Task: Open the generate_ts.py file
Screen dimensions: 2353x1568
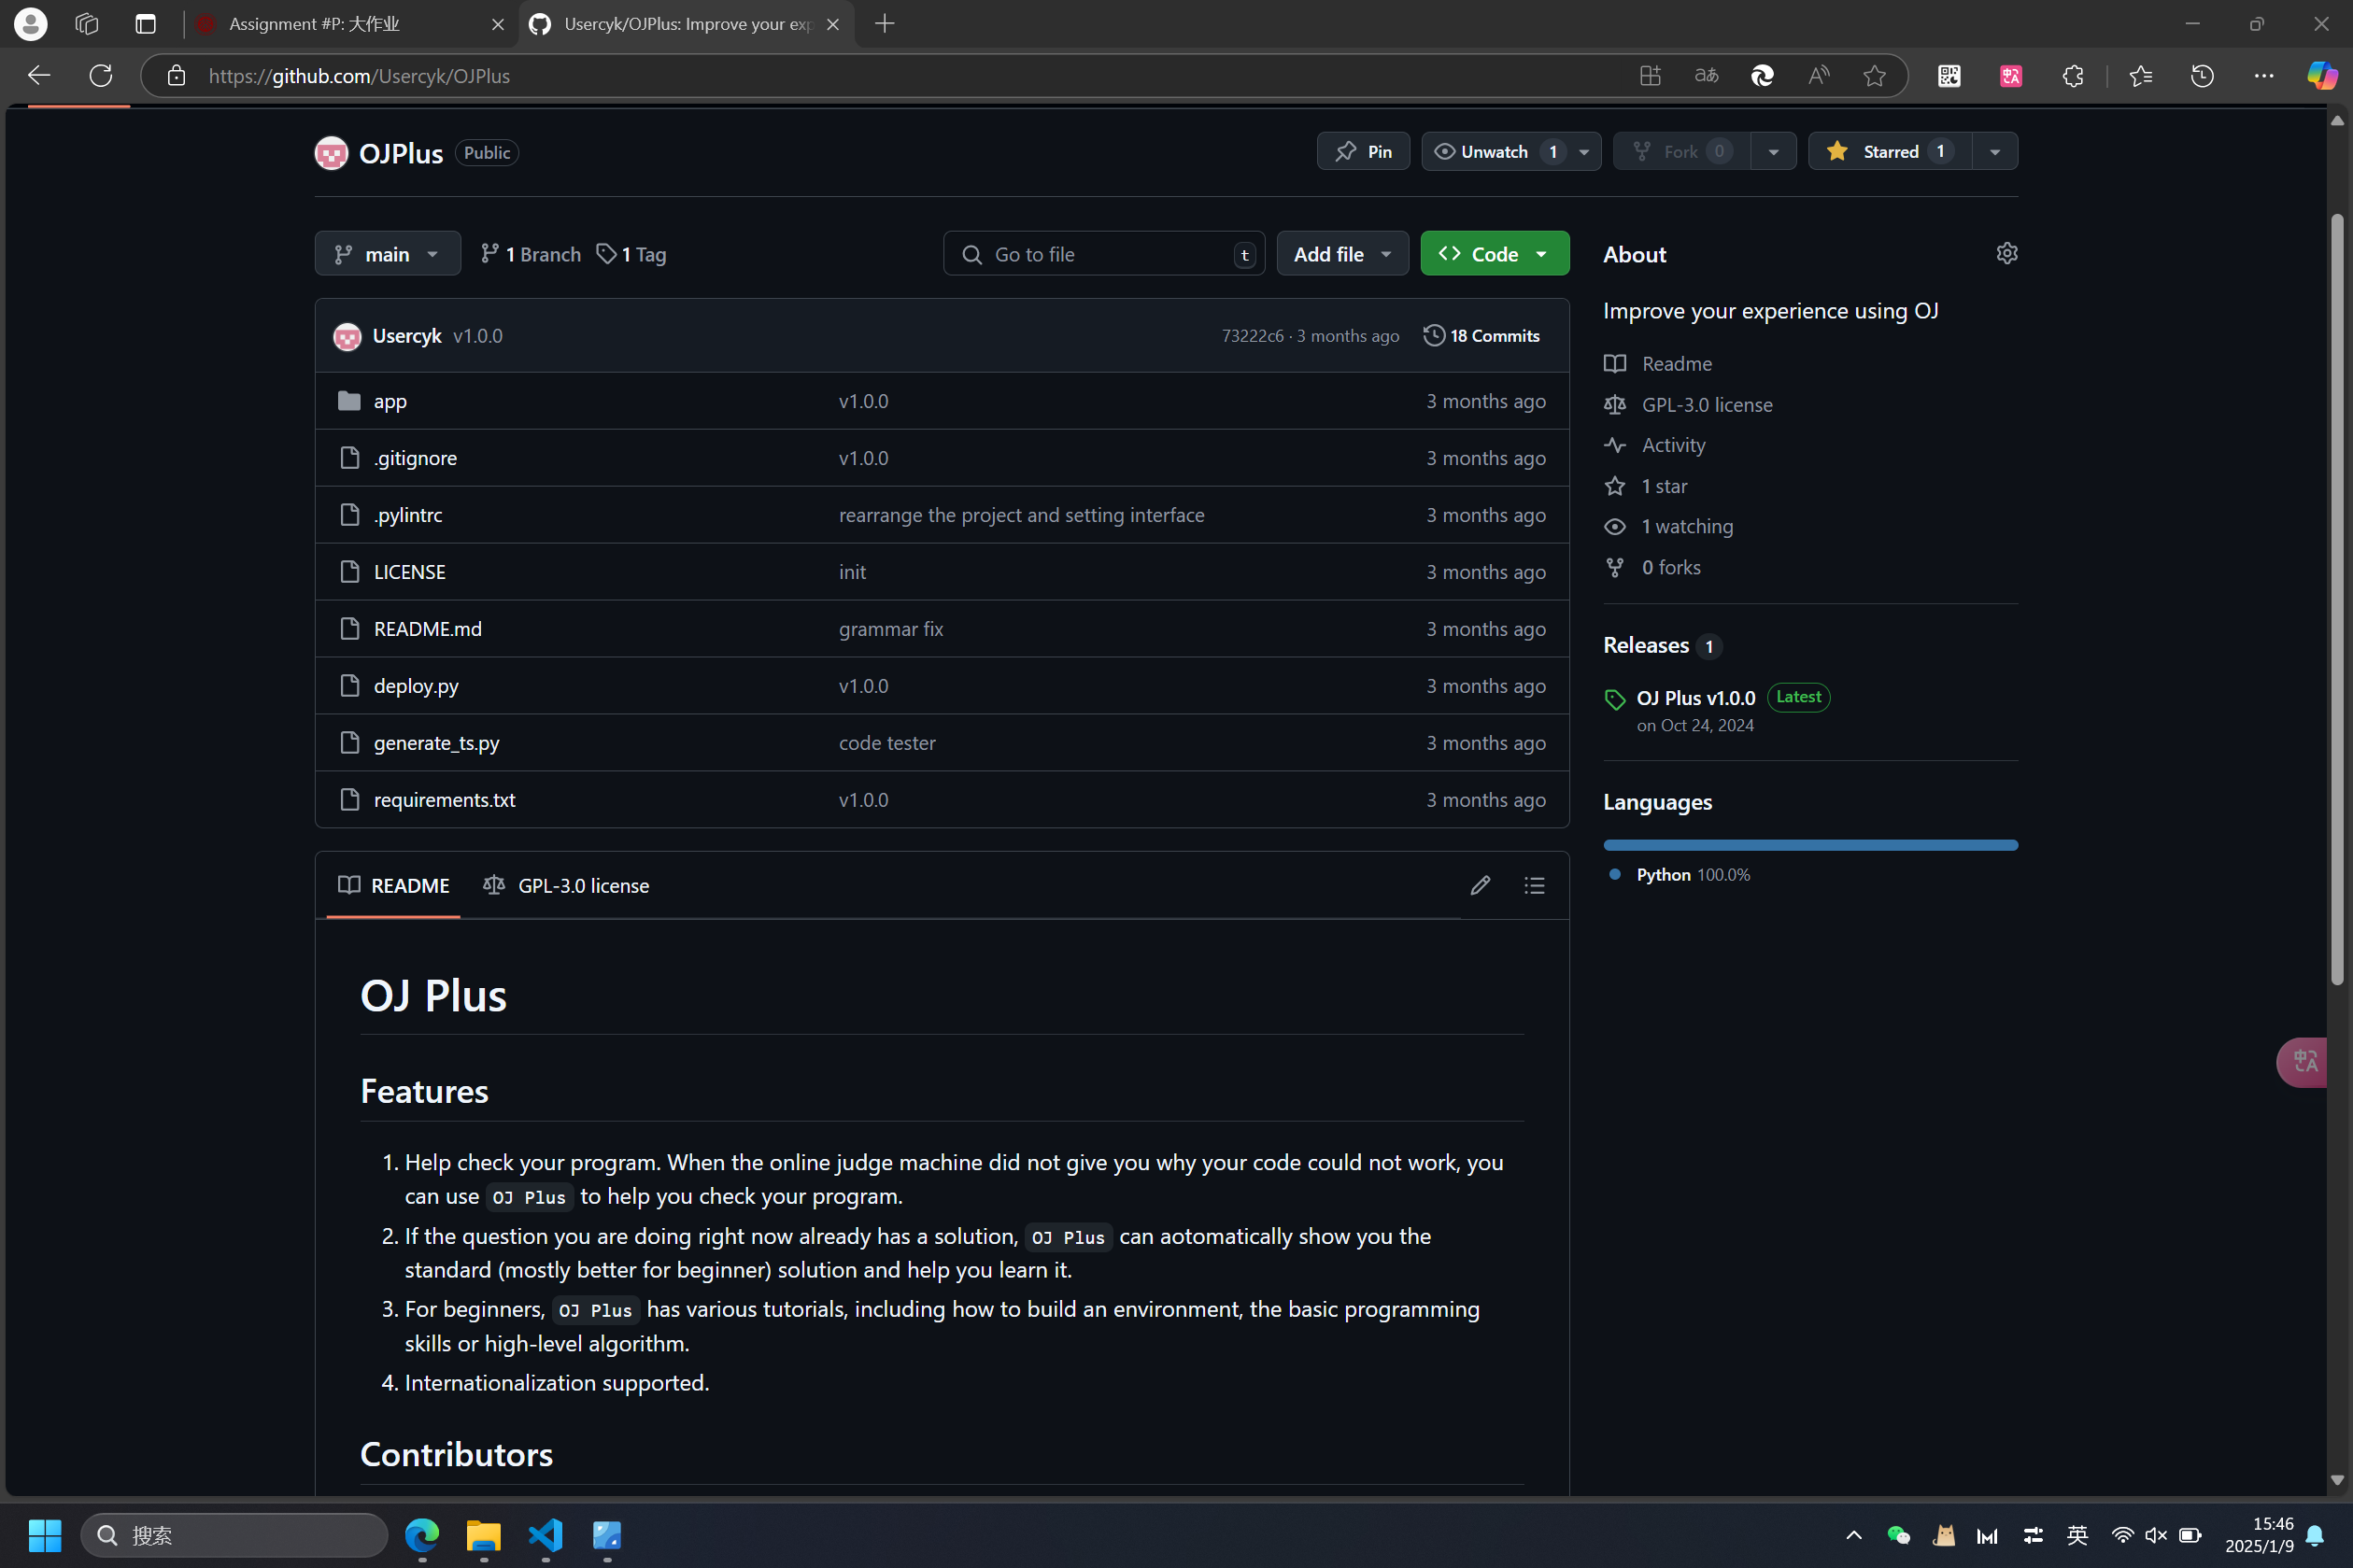Action: click(x=436, y=743)
